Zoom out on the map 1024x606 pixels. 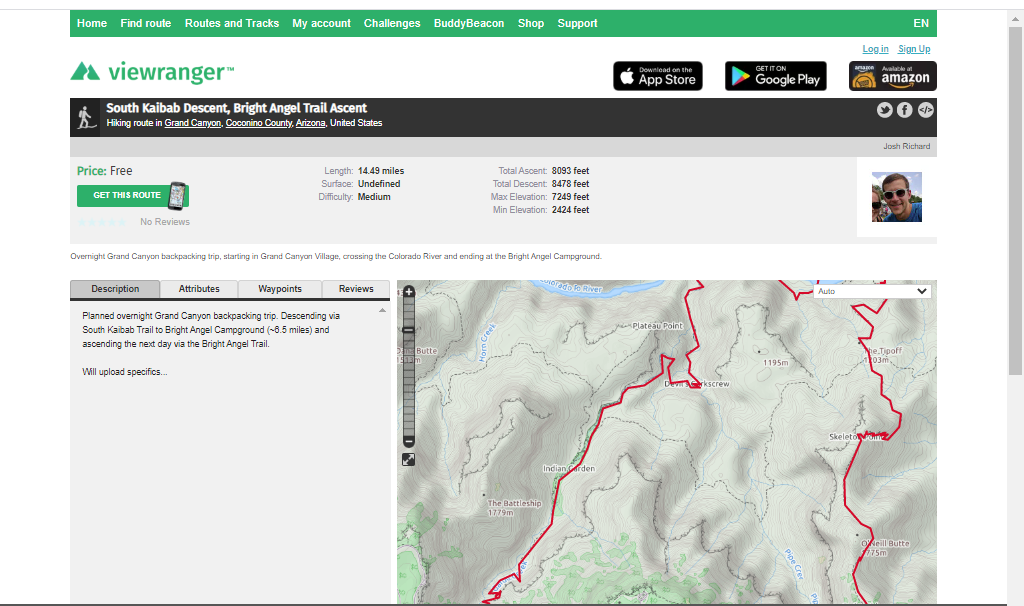pos(409,441)
